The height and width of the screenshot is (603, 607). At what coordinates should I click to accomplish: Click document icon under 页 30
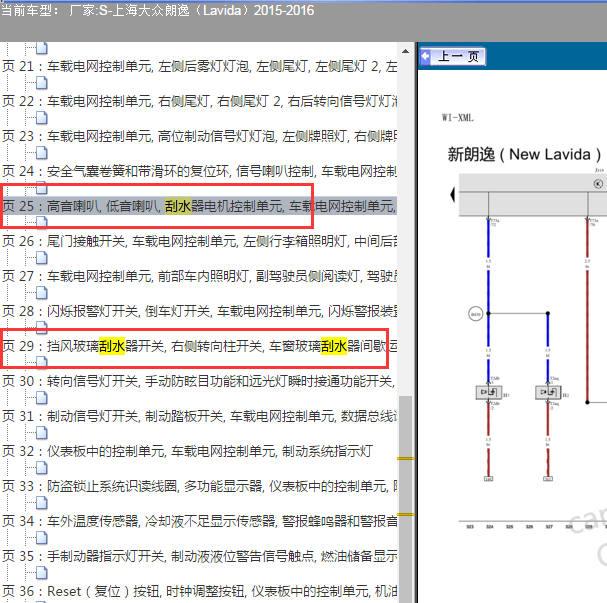(41, 398)
